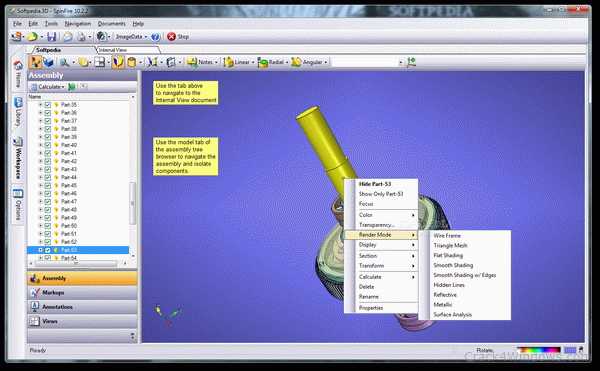Image resolution: width=600 pixels, height=371 pixels.
Task: Click the blue Help question mark icon
Action: (x=155, y=37)
